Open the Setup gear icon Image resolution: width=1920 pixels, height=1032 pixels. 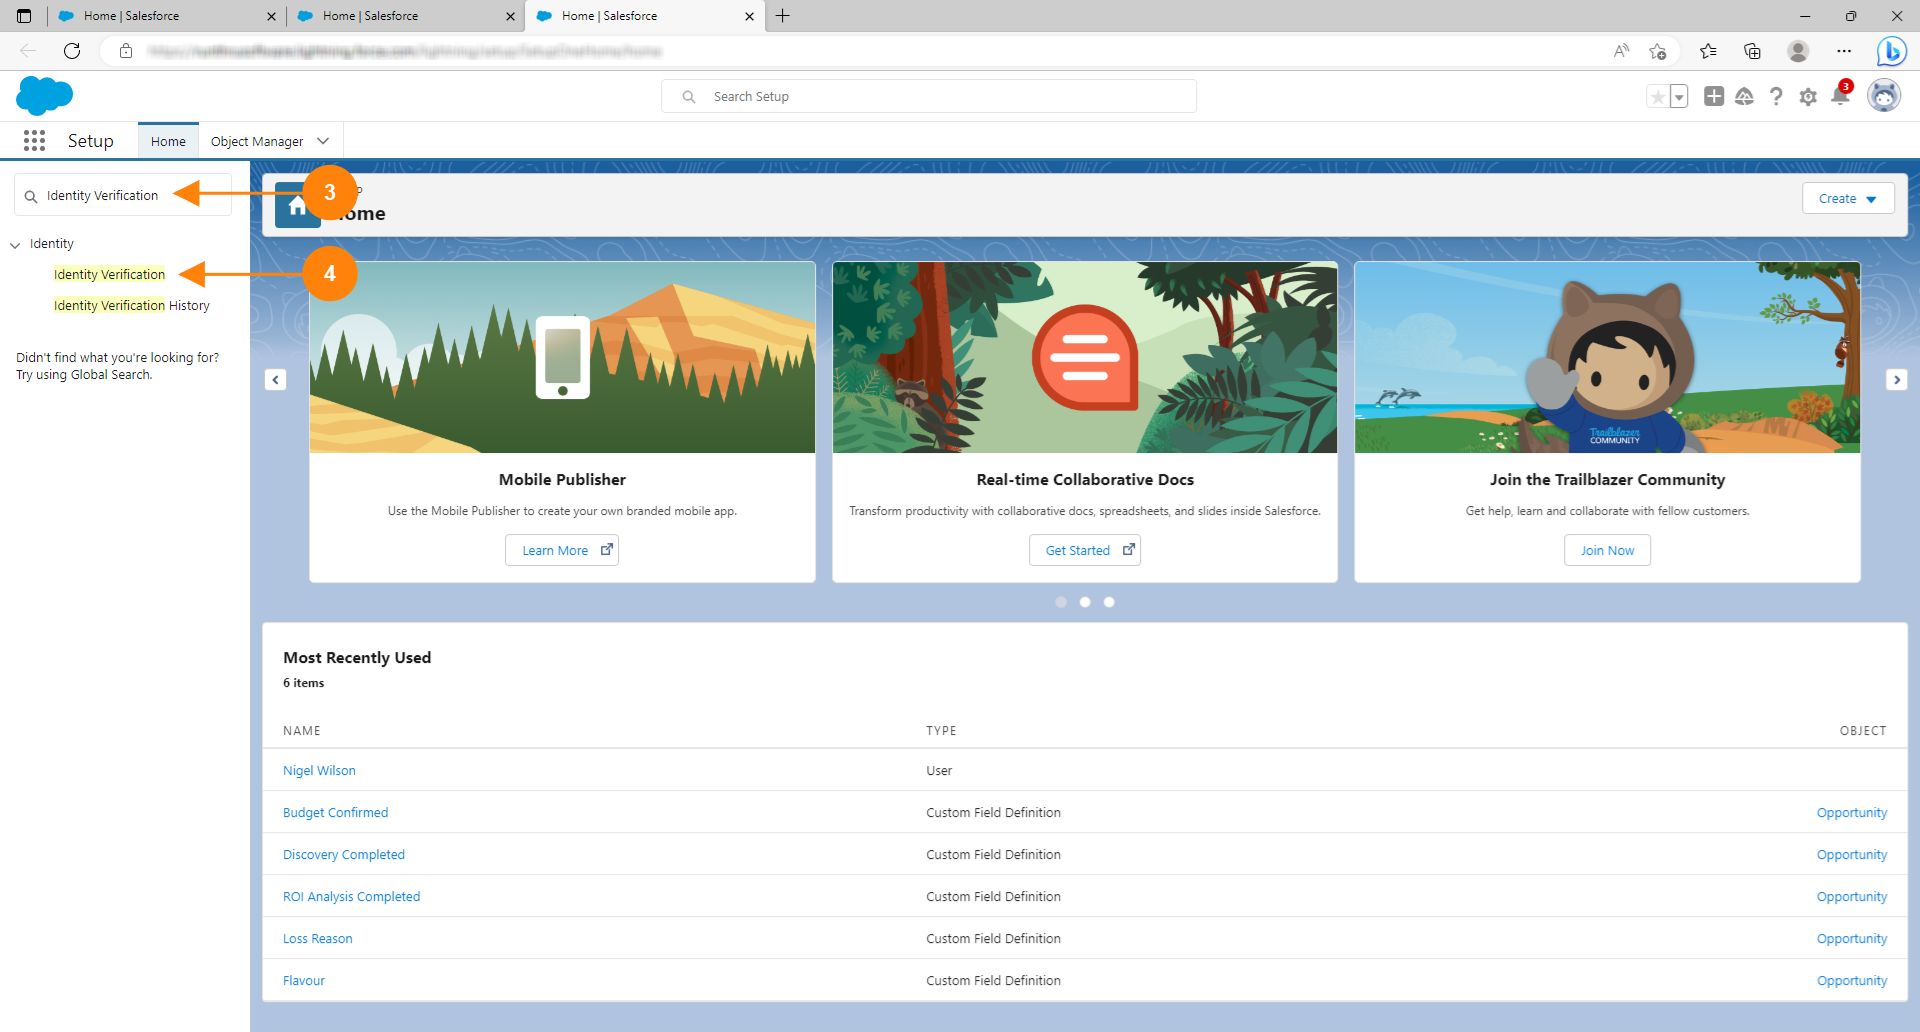click(x=1808, y=97)
